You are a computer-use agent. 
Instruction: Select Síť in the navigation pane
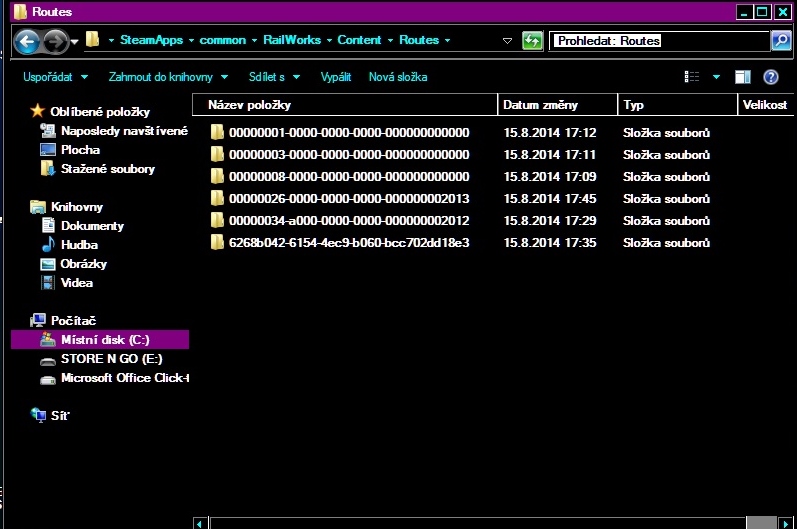point(60,416)
